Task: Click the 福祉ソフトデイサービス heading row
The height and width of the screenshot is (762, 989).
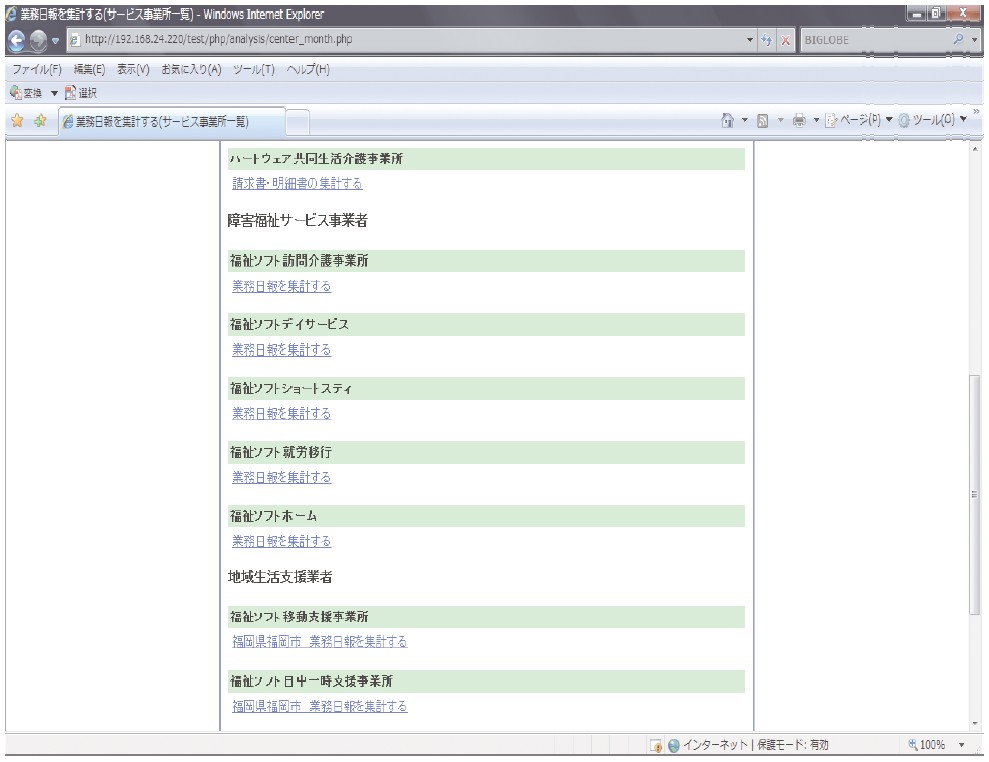Action: (x=486, y=325)
